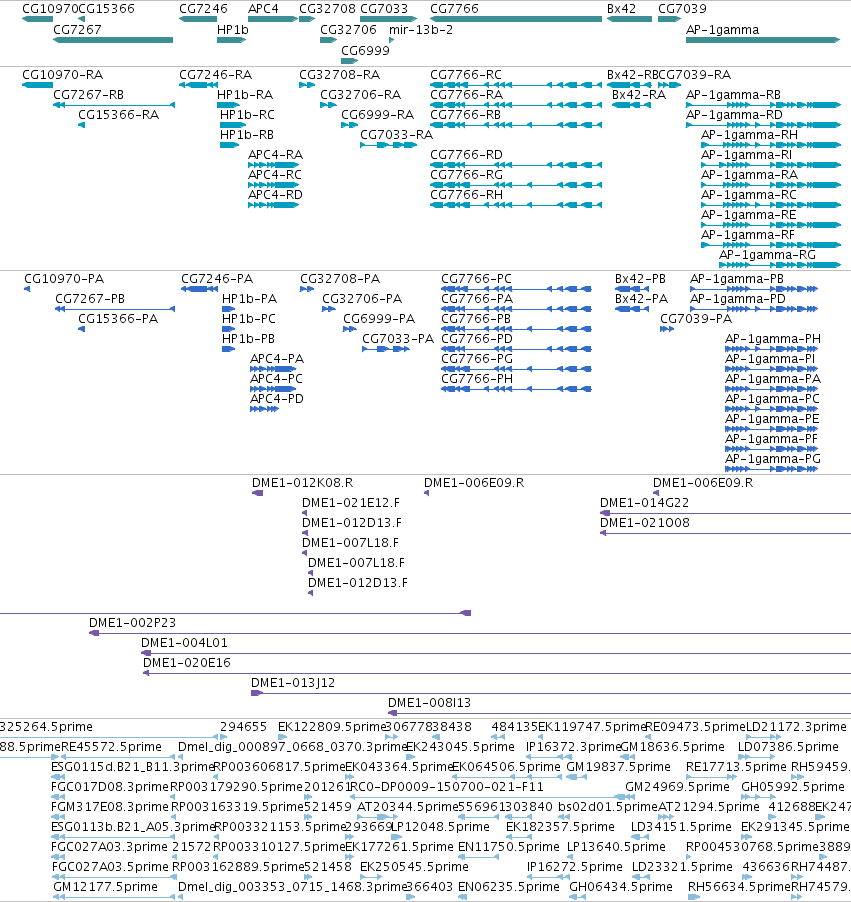Click EST LD07386.5prime

coord(788,747)
